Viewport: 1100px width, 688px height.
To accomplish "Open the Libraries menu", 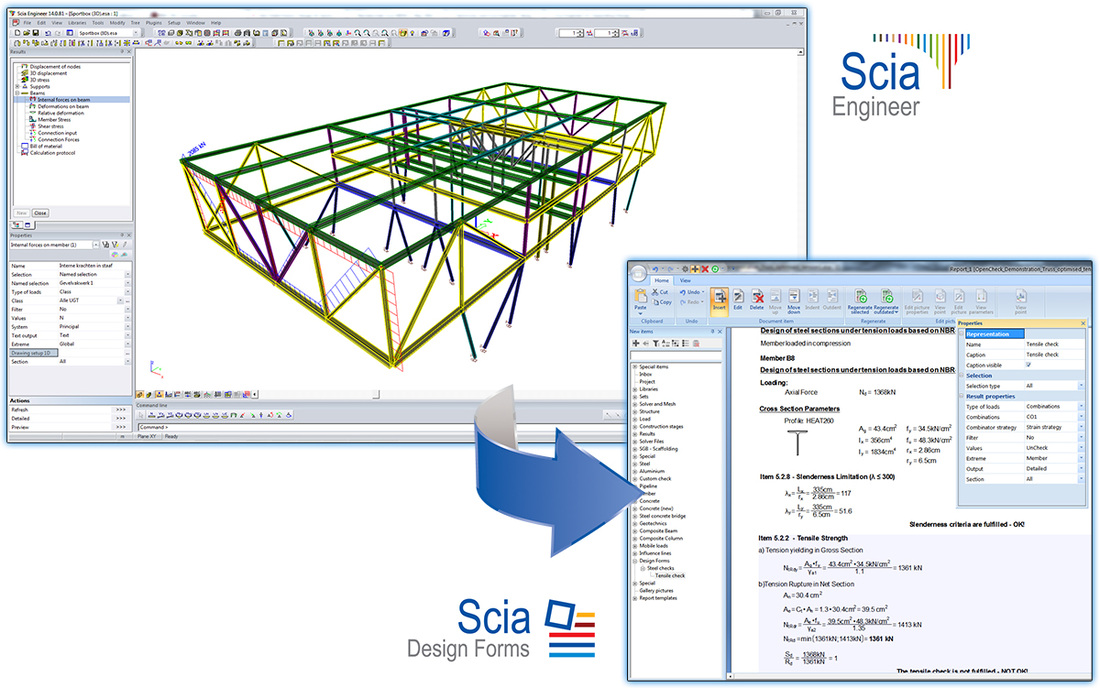I will tap(77, 23).
